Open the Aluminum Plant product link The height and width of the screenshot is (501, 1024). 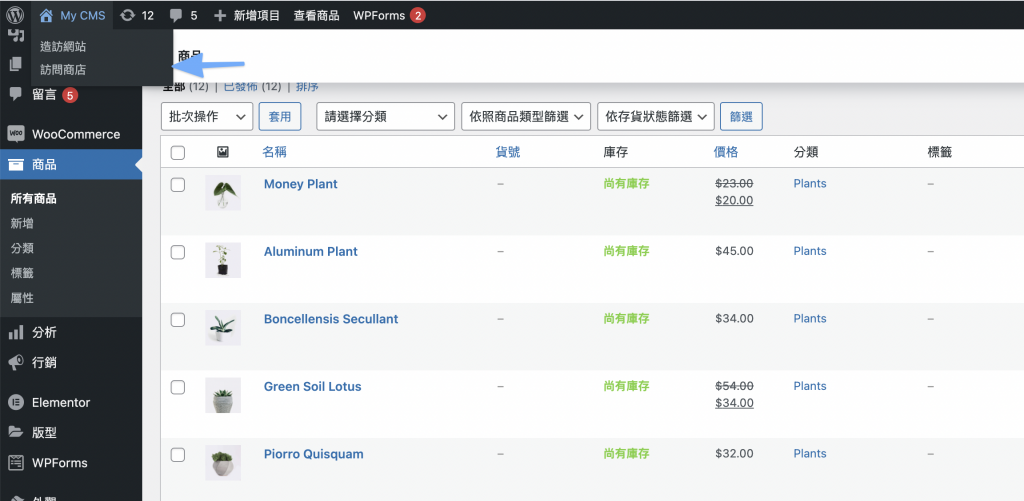tap(311, 251)
